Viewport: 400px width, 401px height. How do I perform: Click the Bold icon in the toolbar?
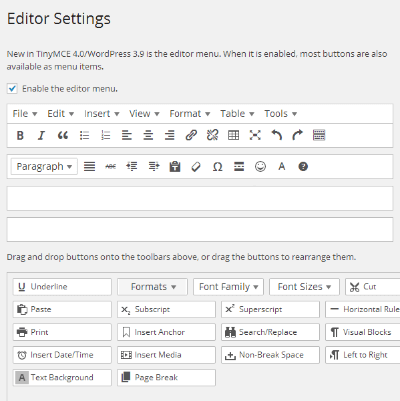20,135
